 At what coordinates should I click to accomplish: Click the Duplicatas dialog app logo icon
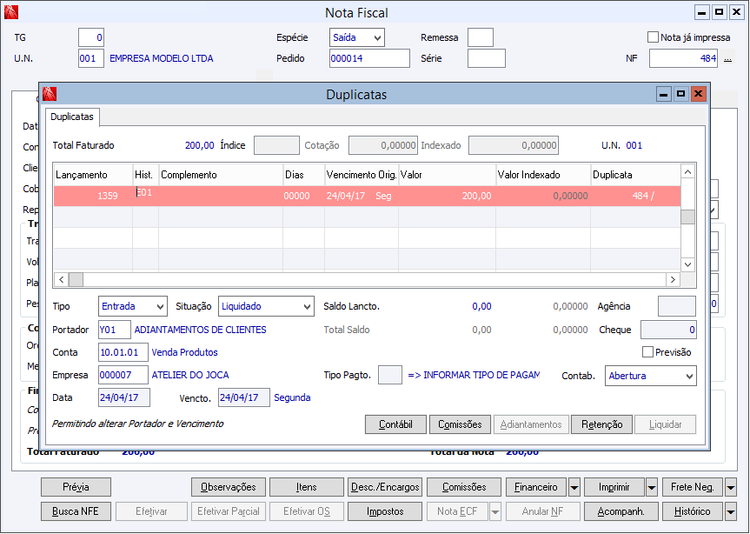50,95
